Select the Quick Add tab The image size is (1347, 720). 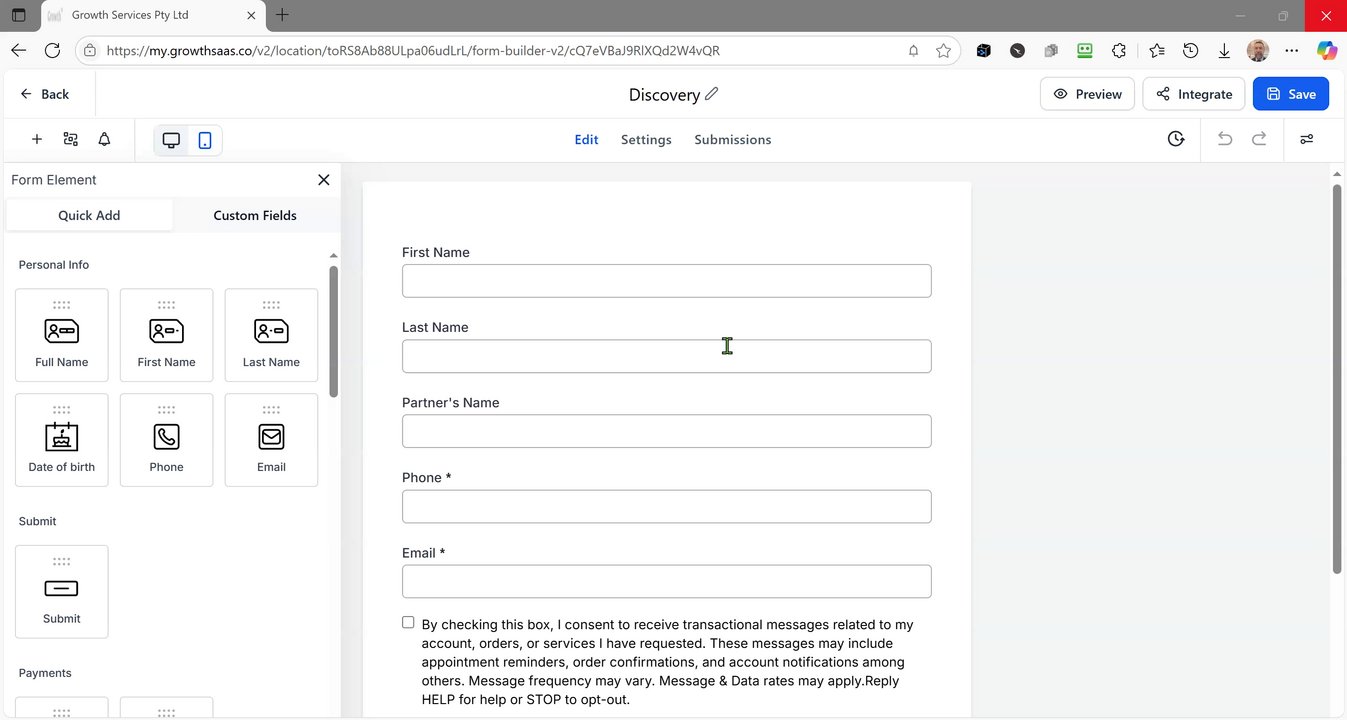(x=89, y=215)
